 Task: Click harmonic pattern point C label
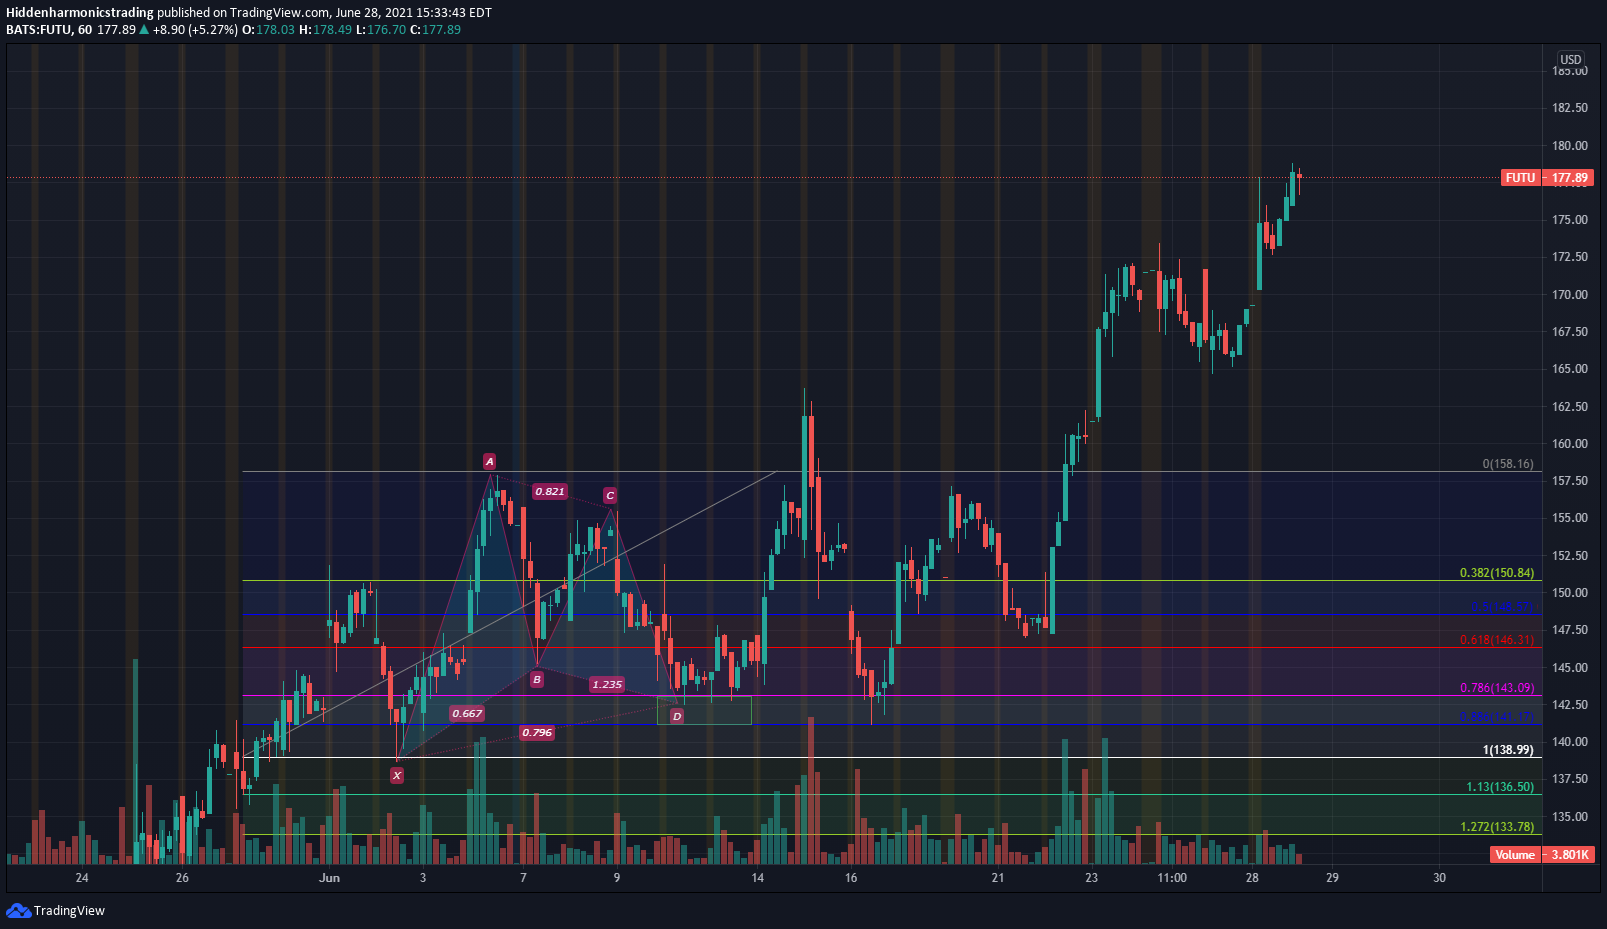610,495
